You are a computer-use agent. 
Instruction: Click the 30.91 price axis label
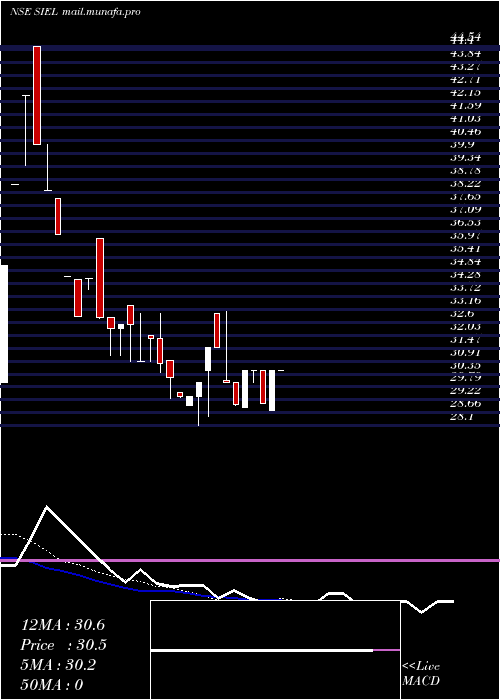coord(465,352)
